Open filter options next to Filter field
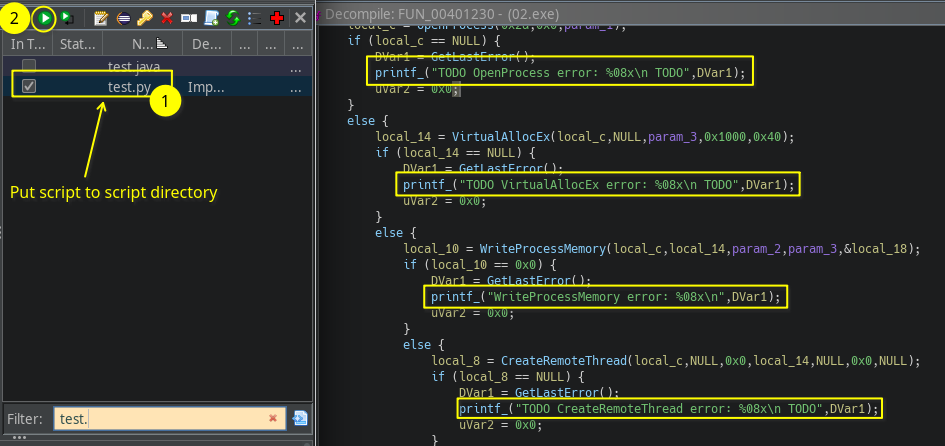This screenshot has width=945, height=446. [300, 418]
